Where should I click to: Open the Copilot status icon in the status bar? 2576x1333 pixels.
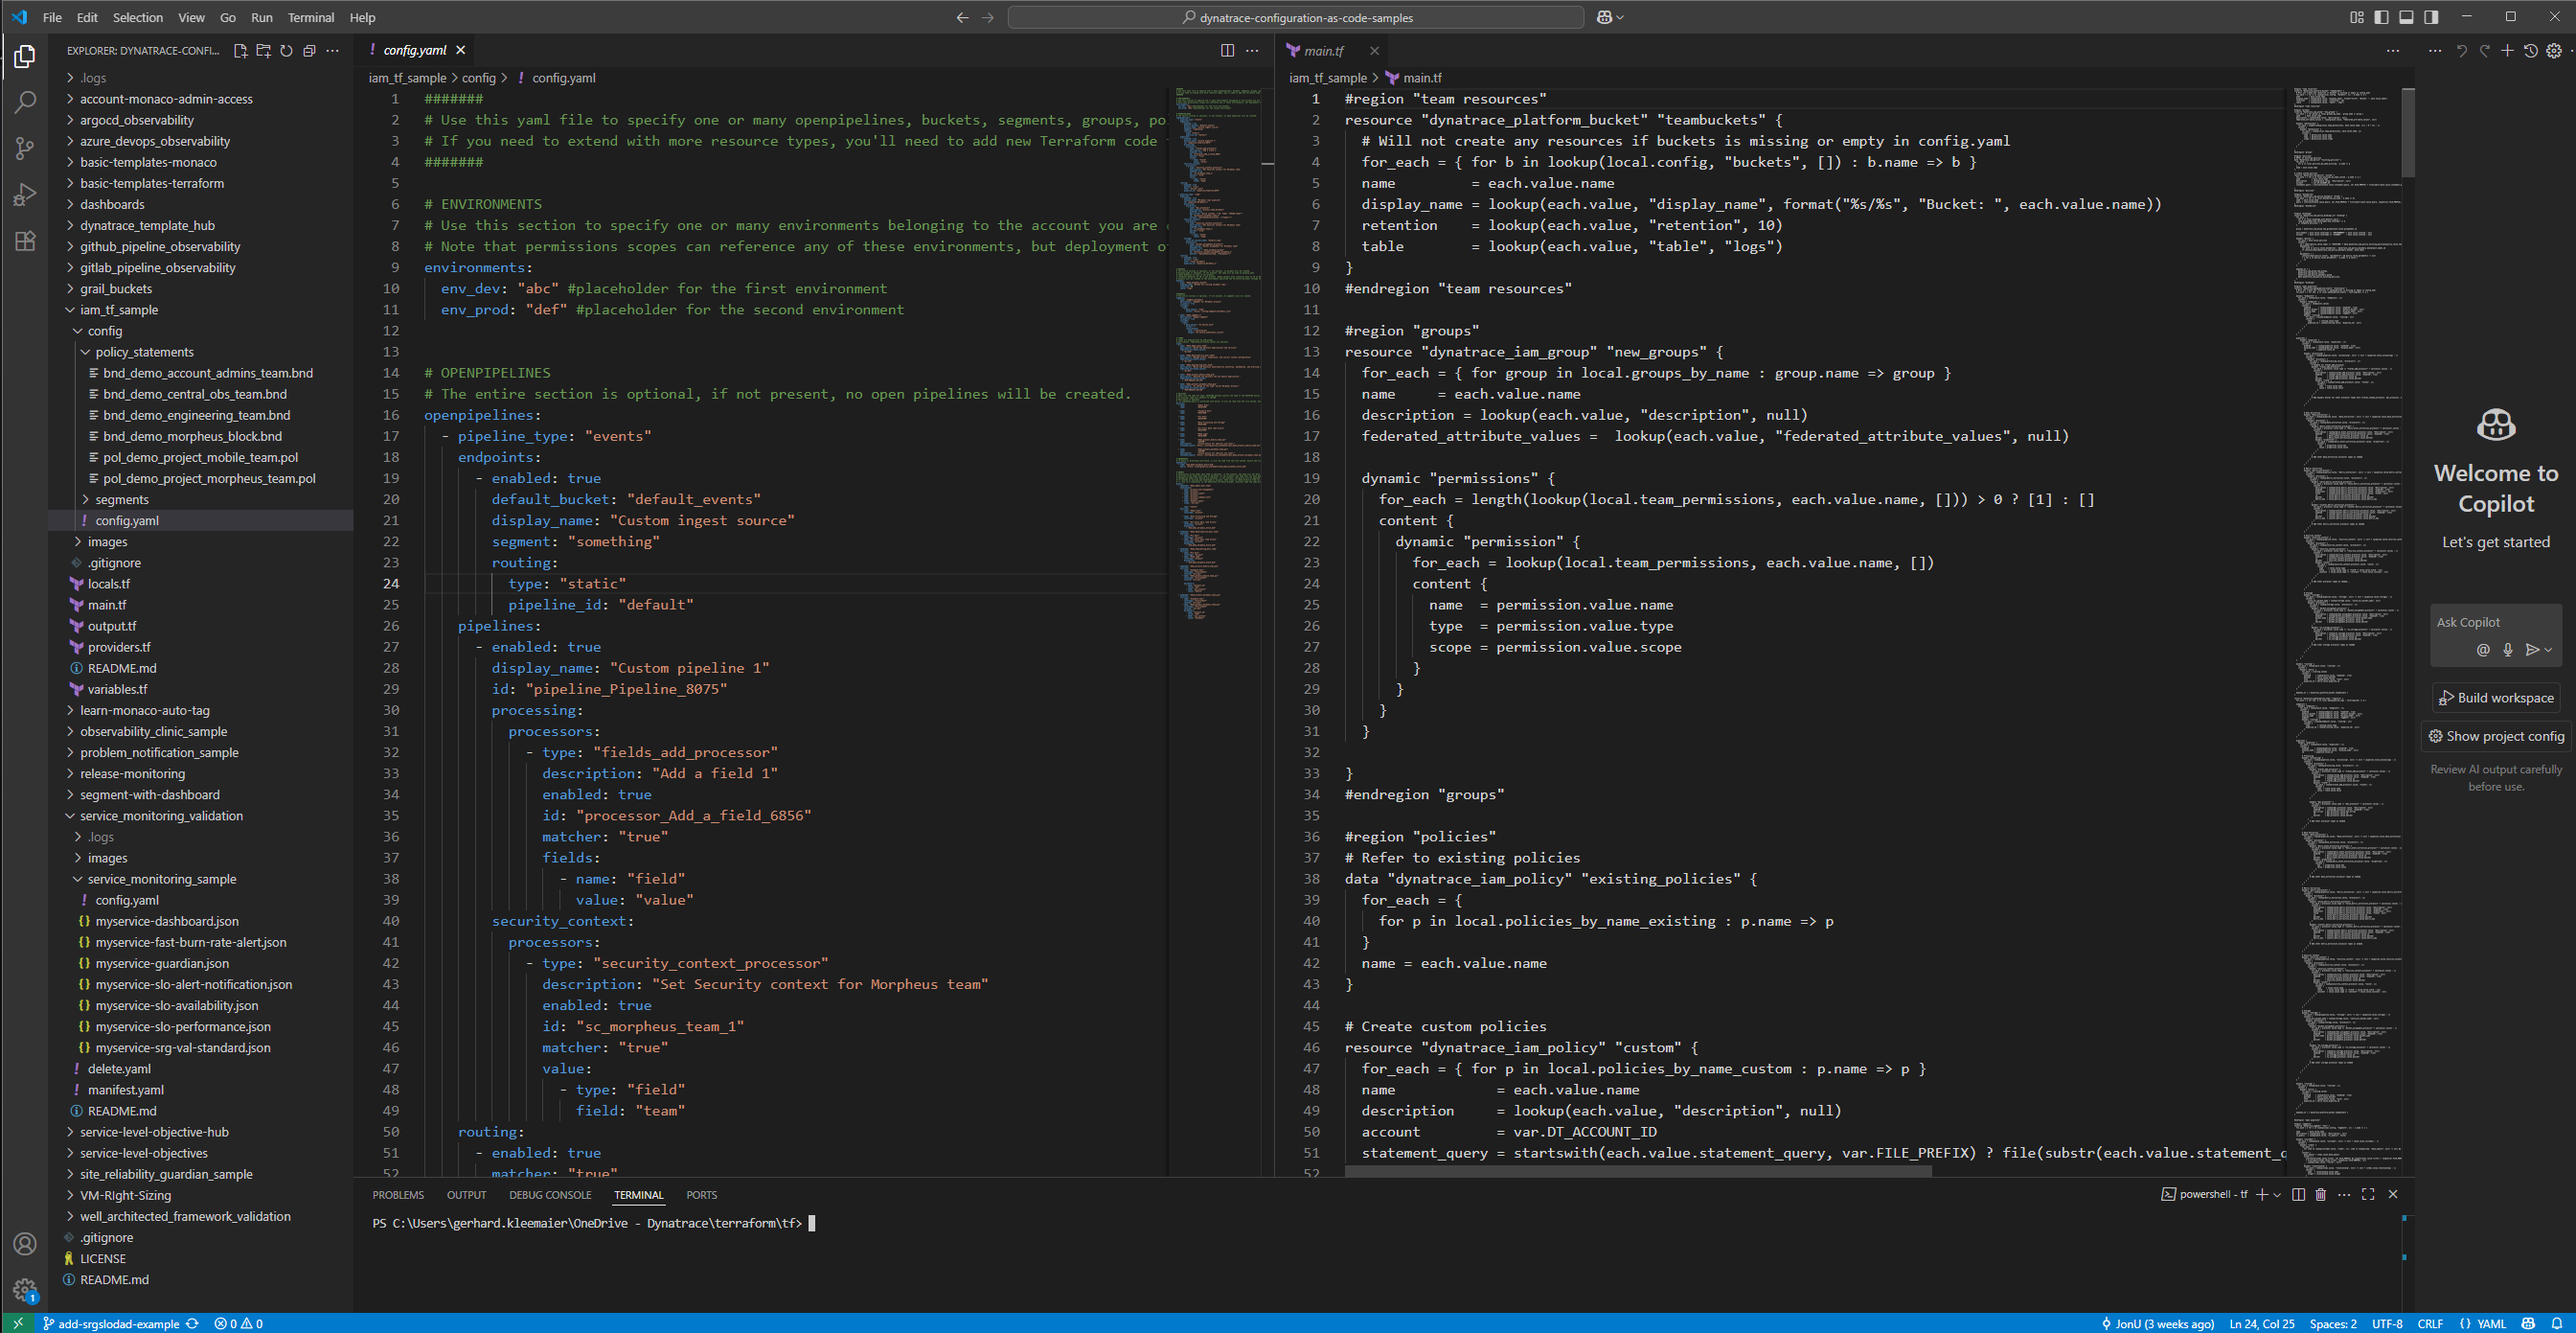click(x=2528, y=1324)
